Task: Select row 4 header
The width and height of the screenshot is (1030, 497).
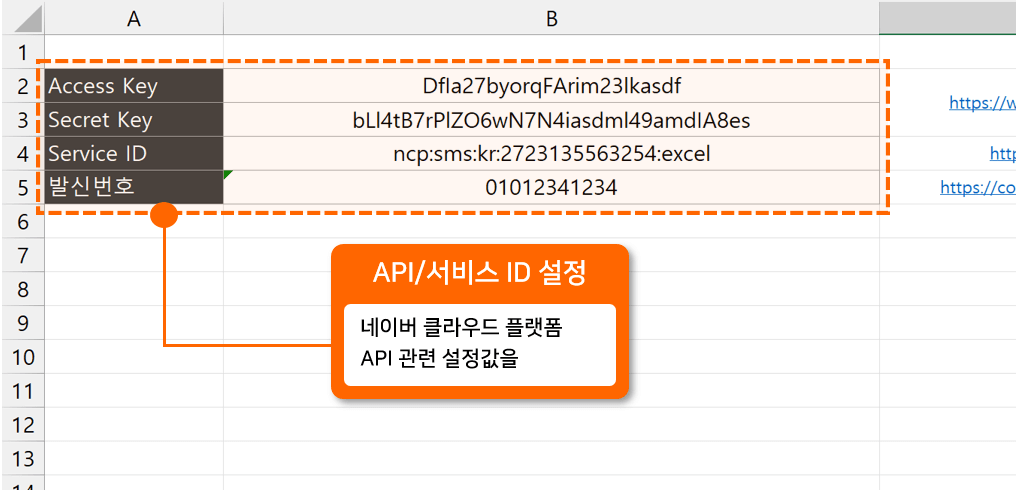Action: (x=23, y=154)
